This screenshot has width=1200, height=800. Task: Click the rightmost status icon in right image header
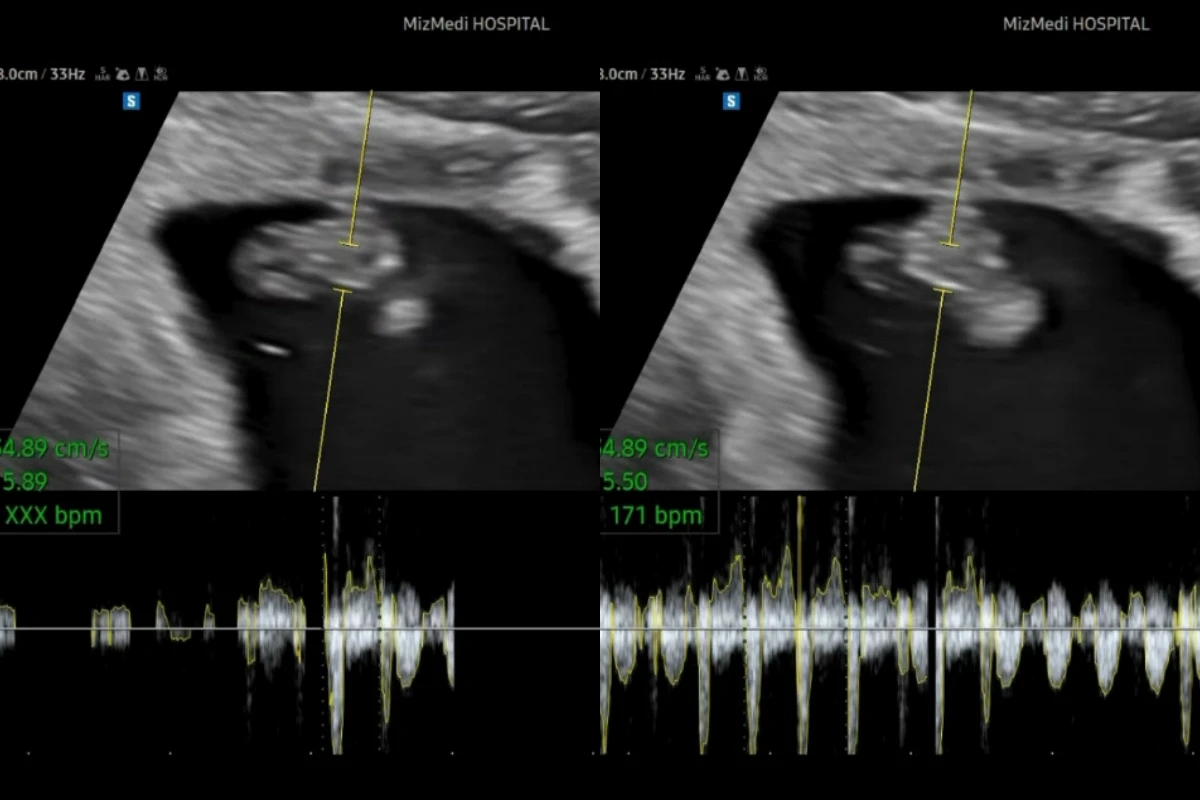761,74
